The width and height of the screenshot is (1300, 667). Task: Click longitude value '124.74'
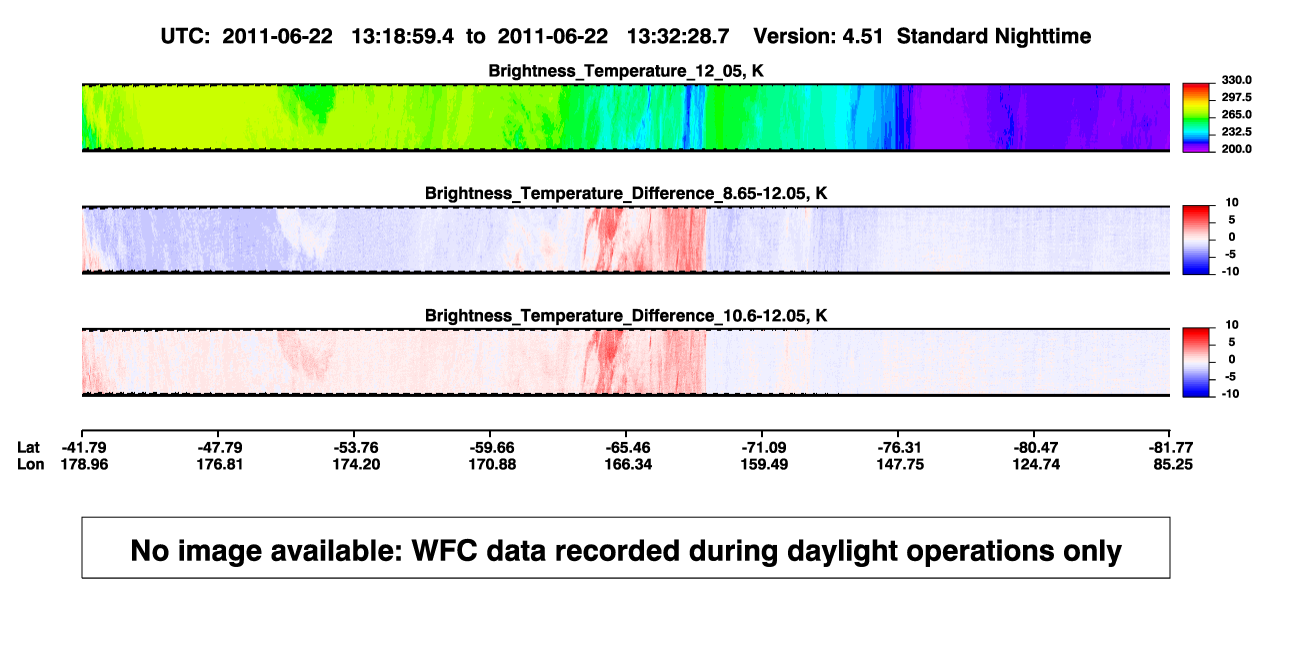1035,464
